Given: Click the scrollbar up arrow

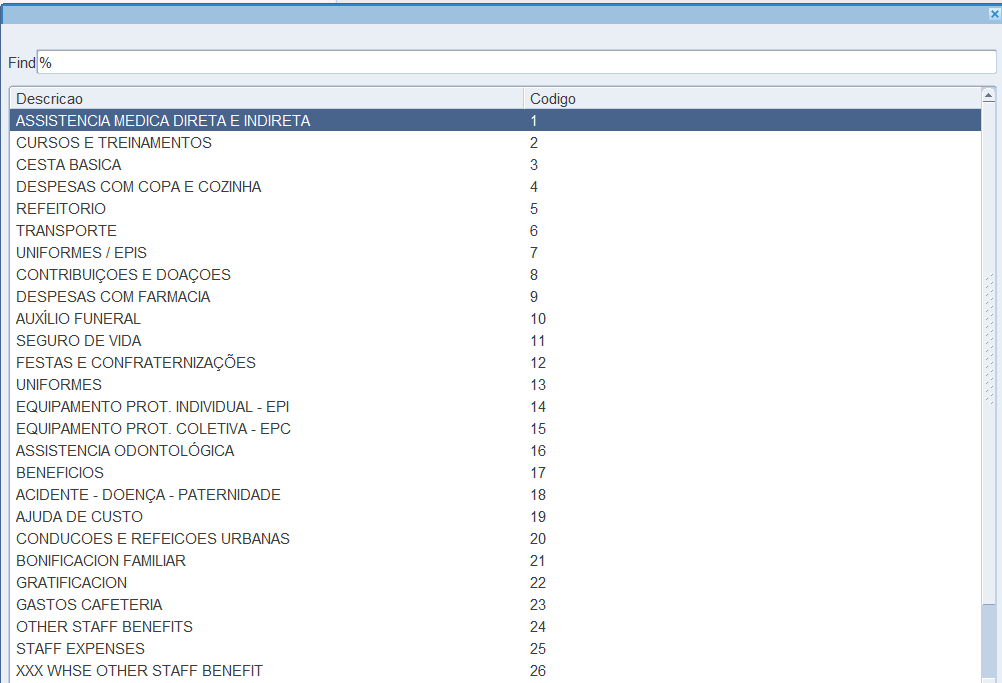Looking at the screenshot, I should coord(989,96).
